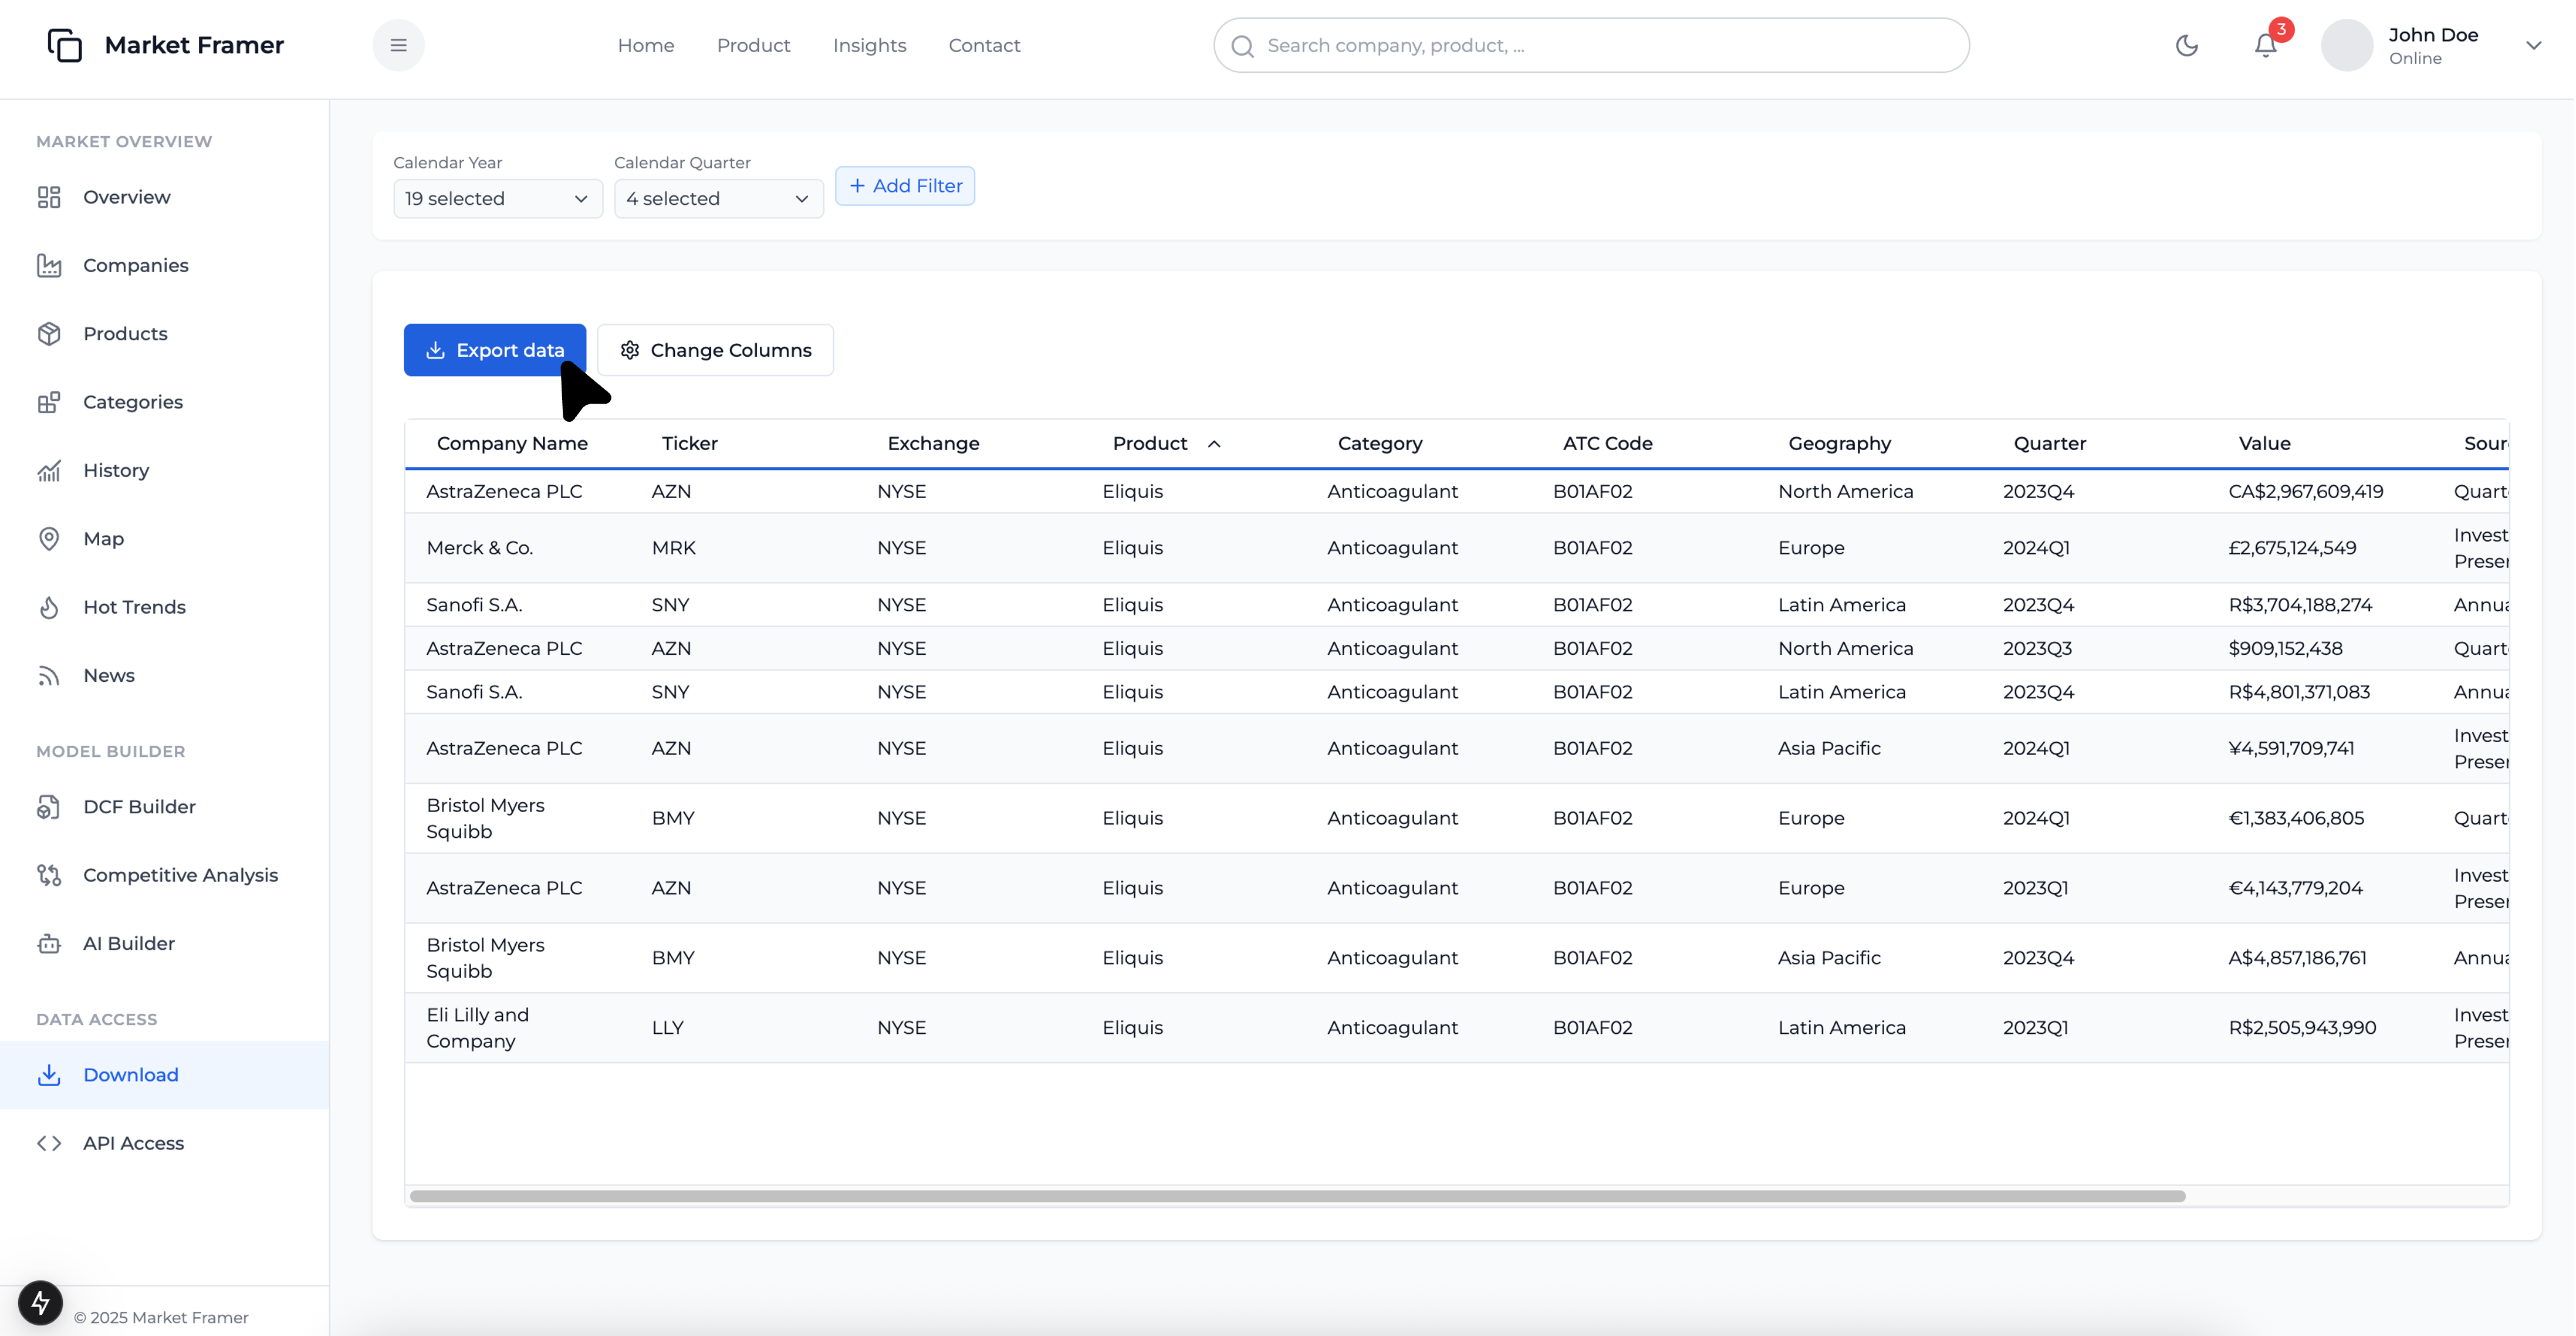Viewport: 2576px width, 1336px height.
Task: Open the Insights nav item
Action: 869,45
